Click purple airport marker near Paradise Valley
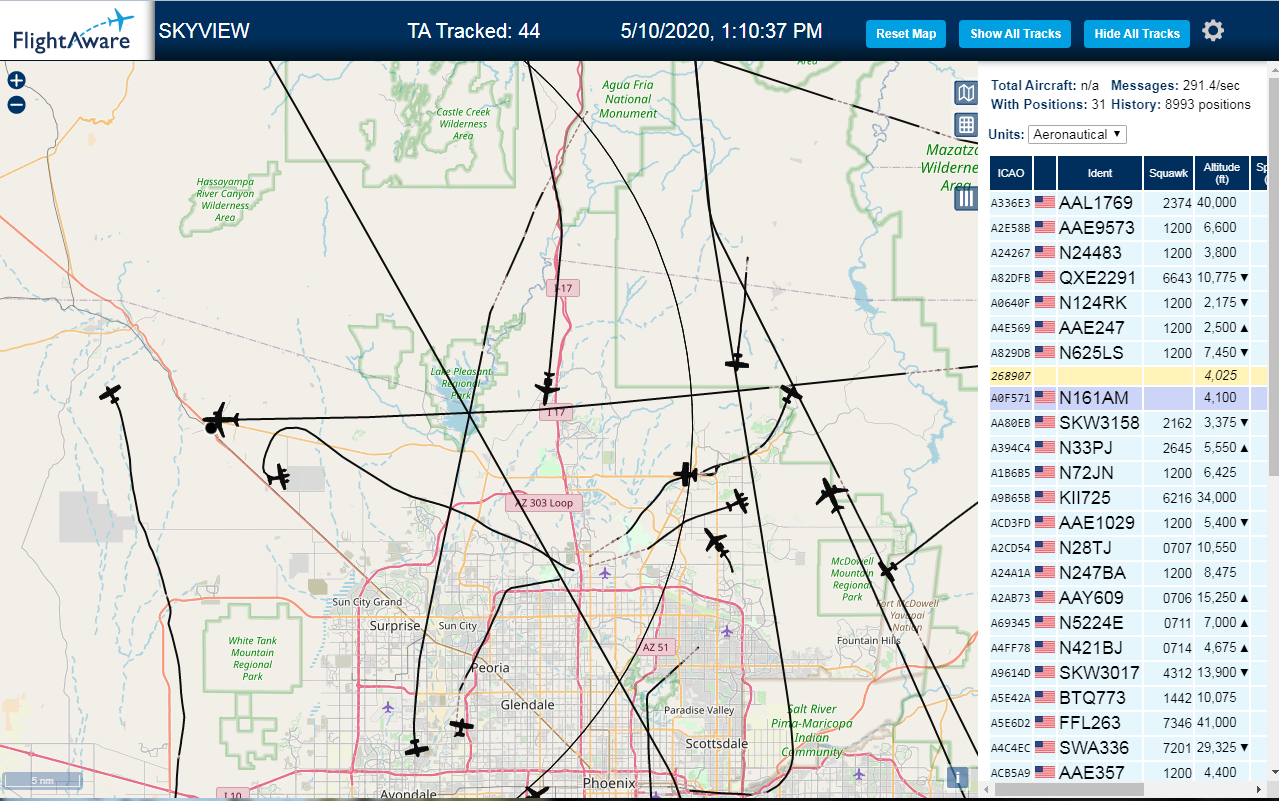The width and height of the screenshot is (1279, 801). tap(727, 631)
